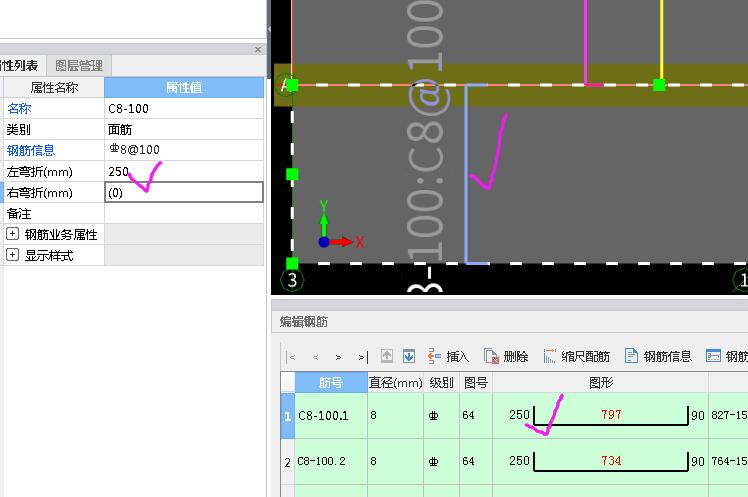Viewport: 748px width, 497px height.
Task: Click the C8@100 rebar label in drawing
Action: pos(426,131)
